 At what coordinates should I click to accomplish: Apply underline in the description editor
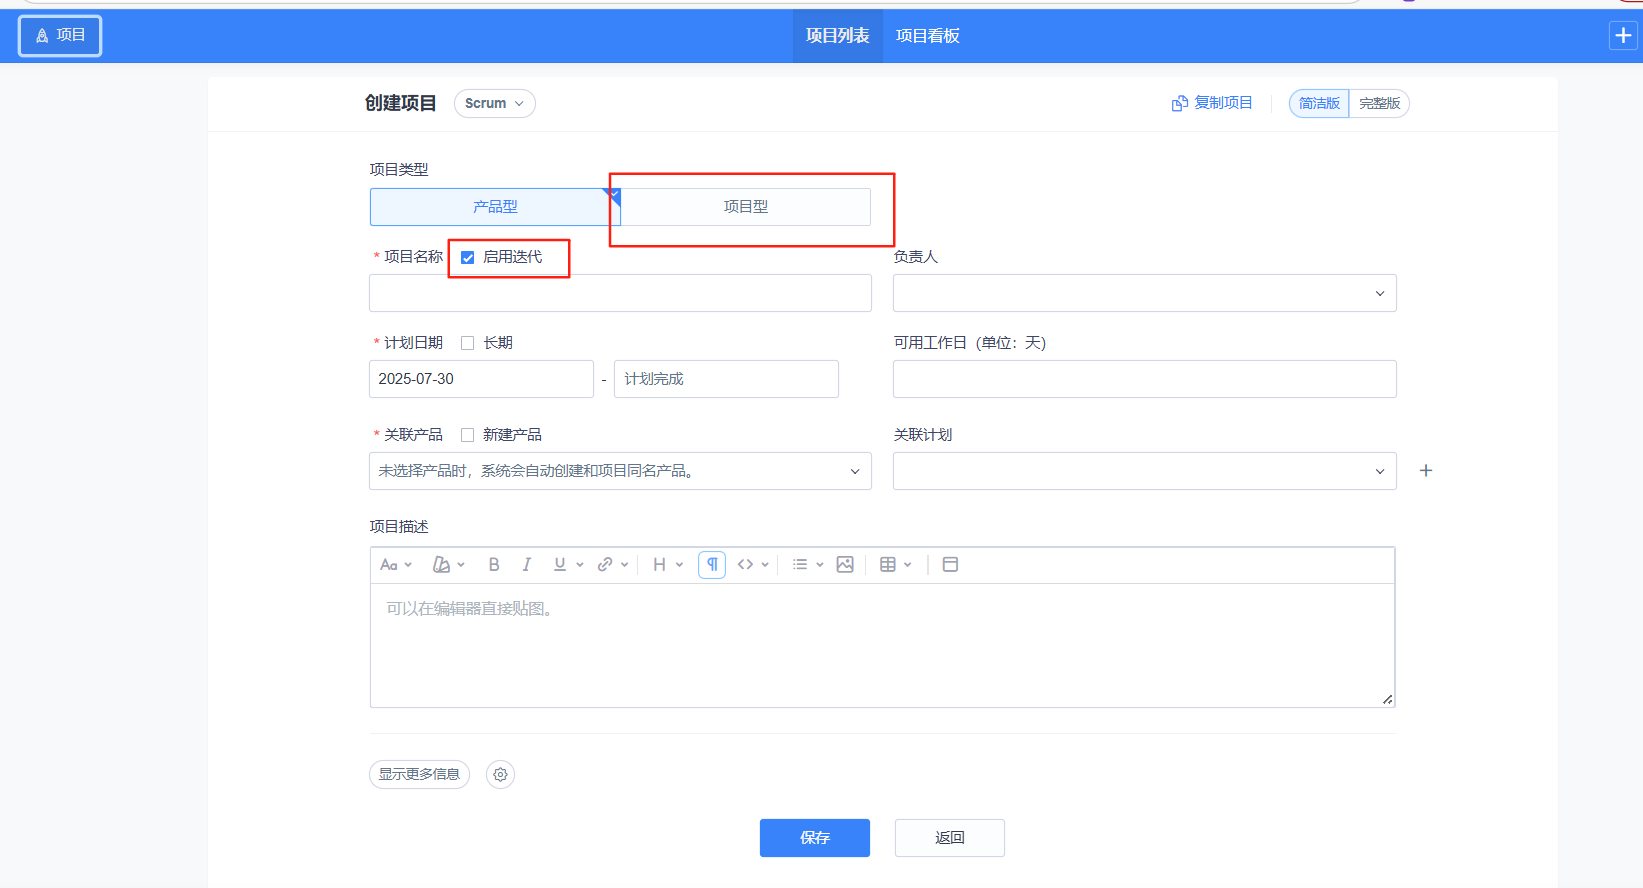click(x=560, y=565)
